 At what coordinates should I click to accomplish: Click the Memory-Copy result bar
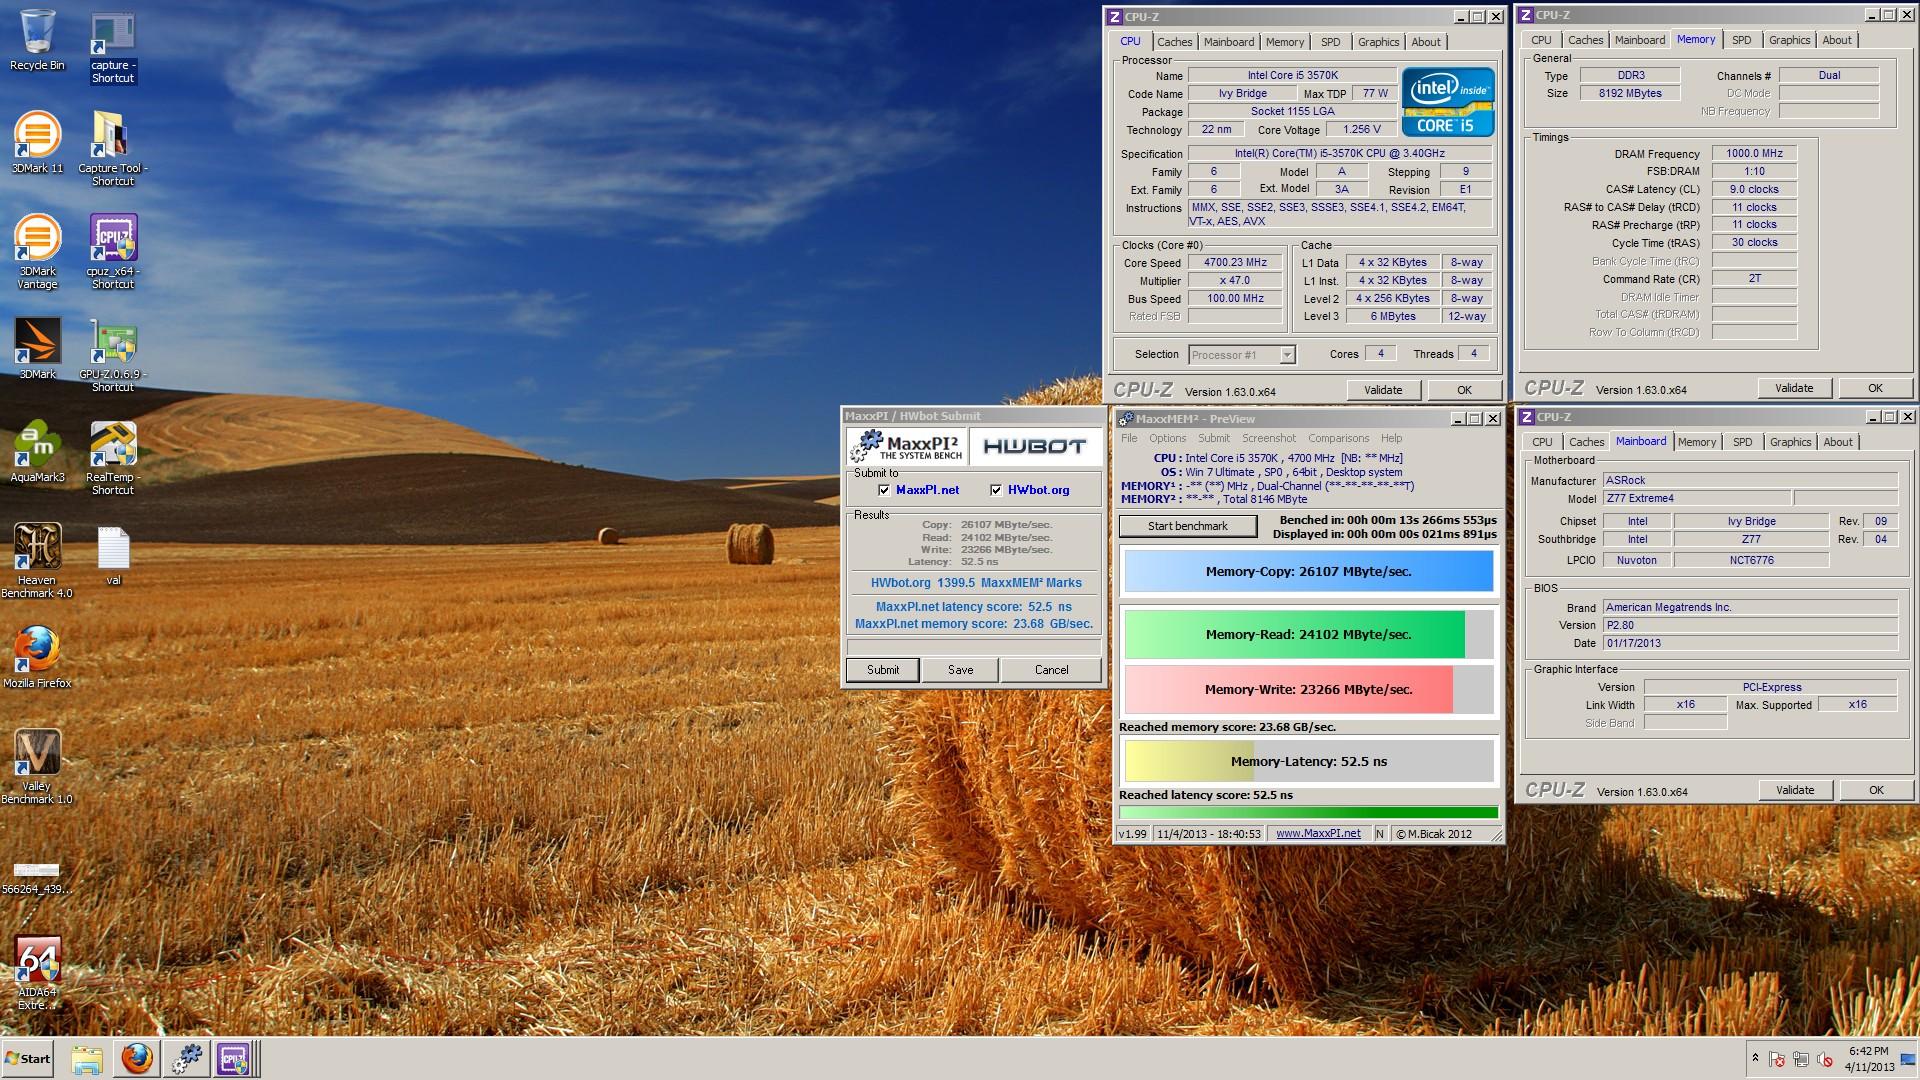coord(1308,572)
